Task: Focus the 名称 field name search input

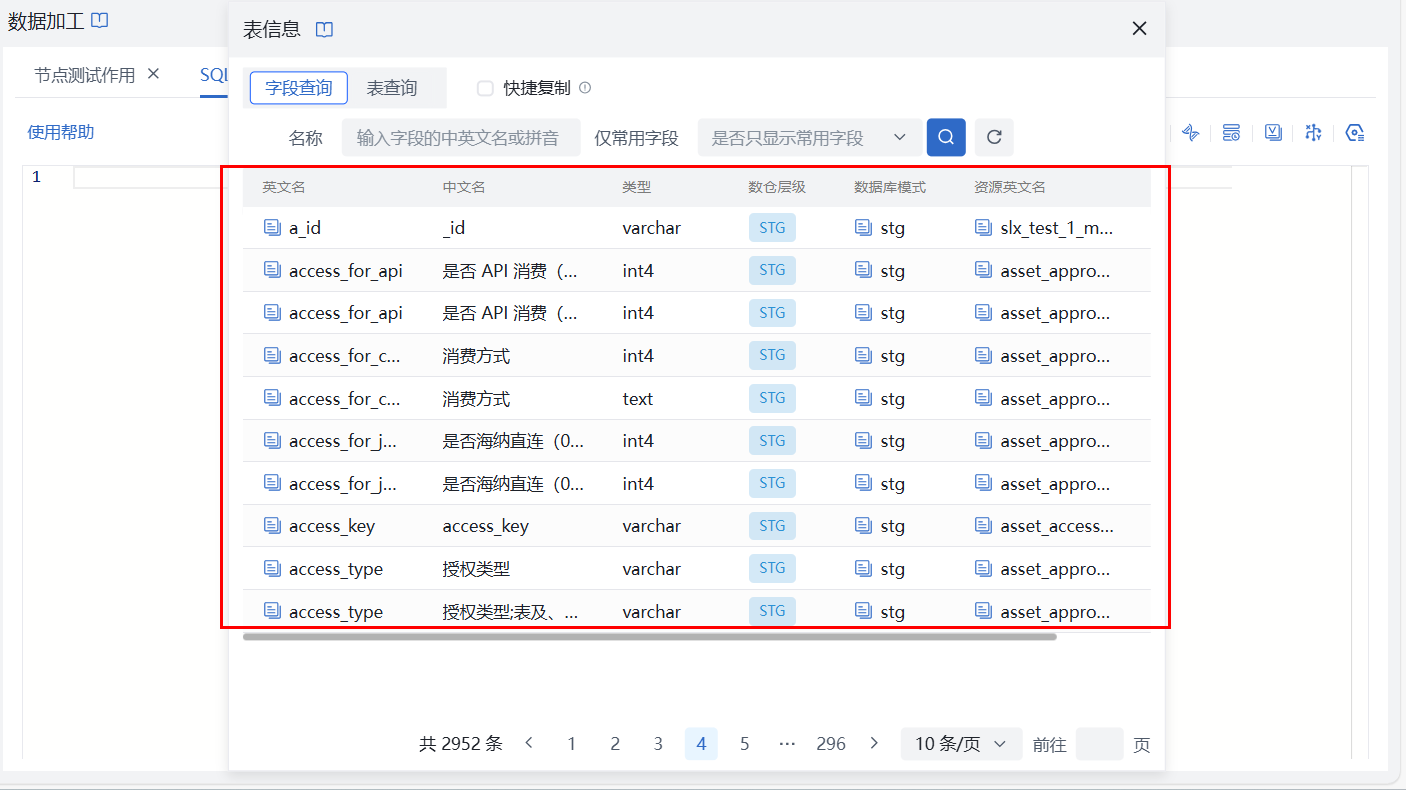Action: tap(461, 137)
